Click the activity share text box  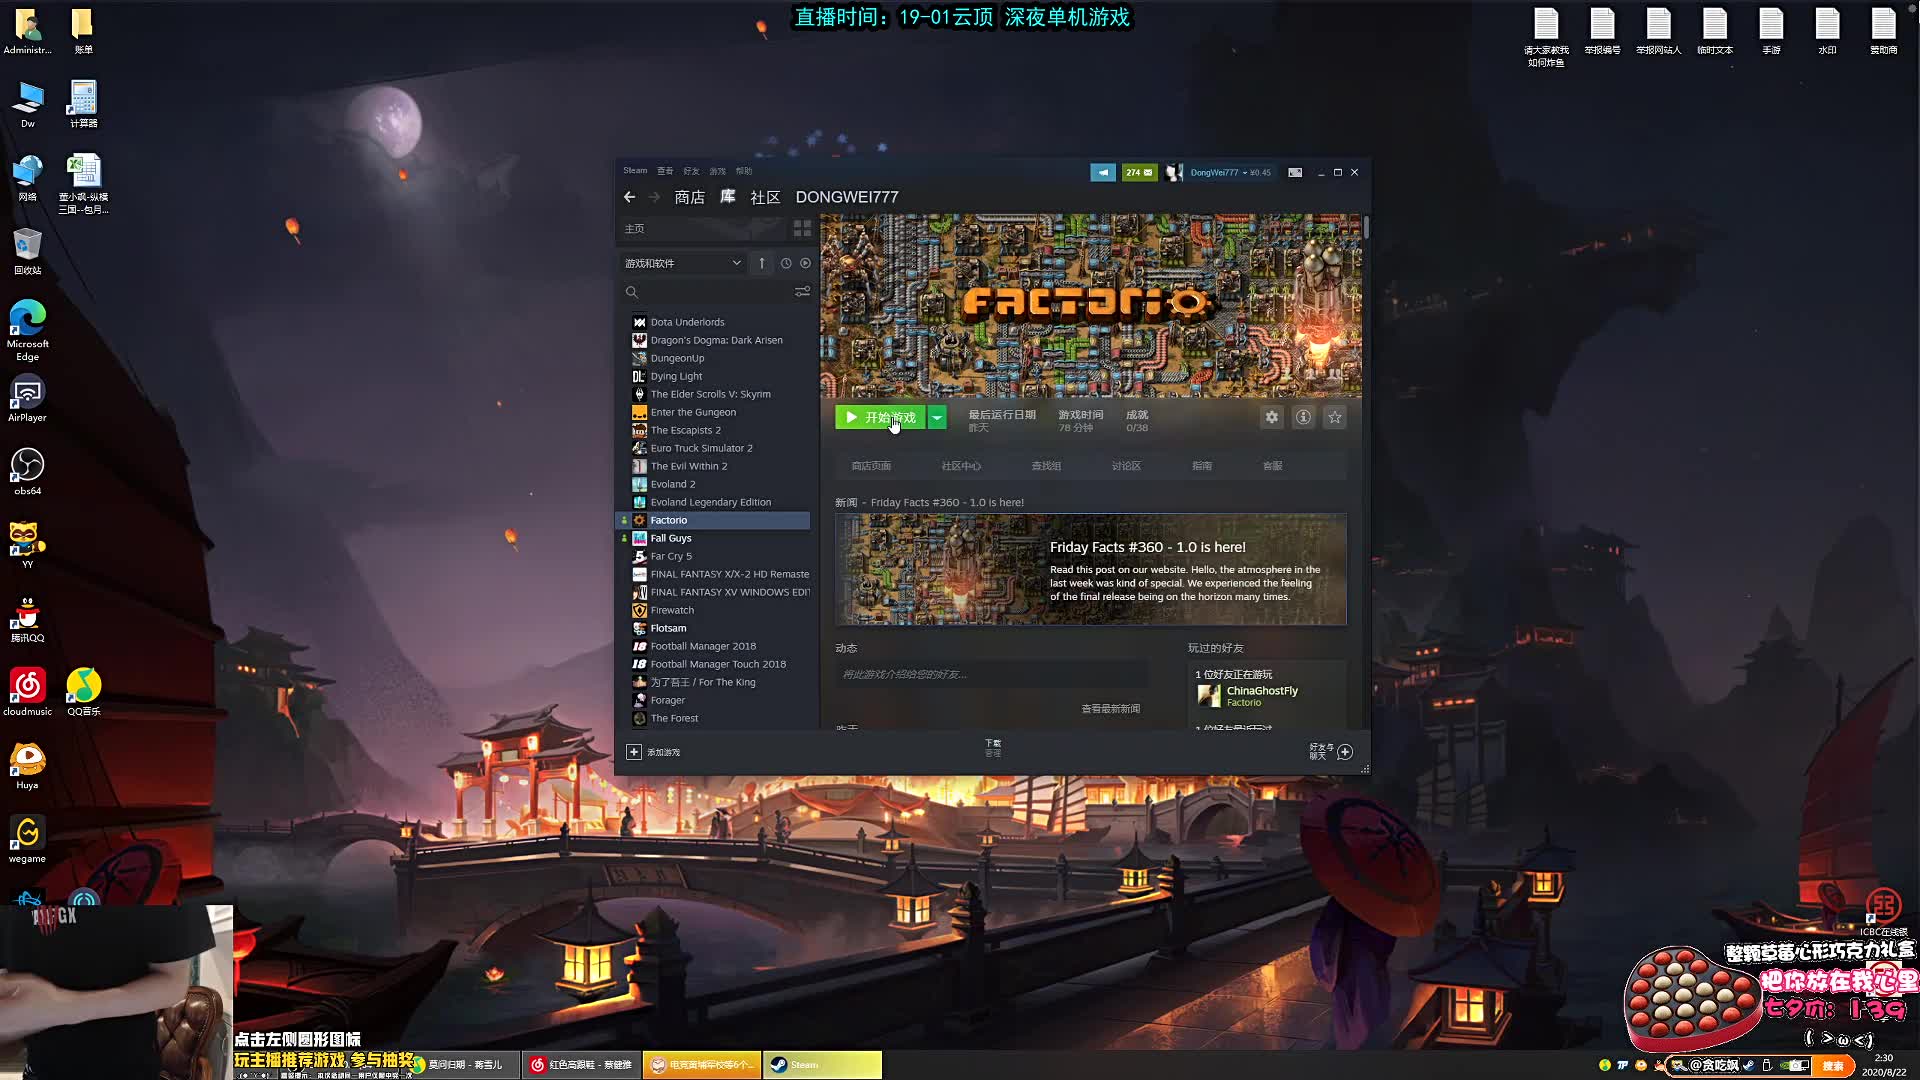991,674
